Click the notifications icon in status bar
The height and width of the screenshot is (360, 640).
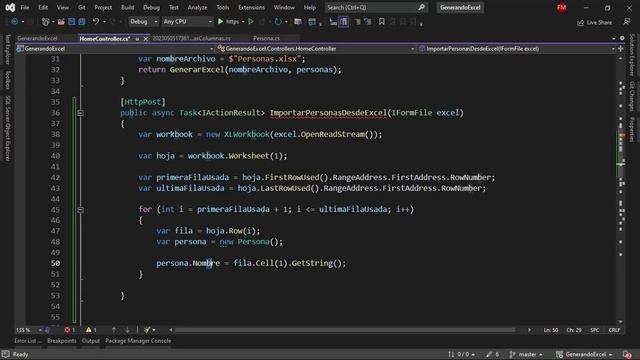[627, 354]
